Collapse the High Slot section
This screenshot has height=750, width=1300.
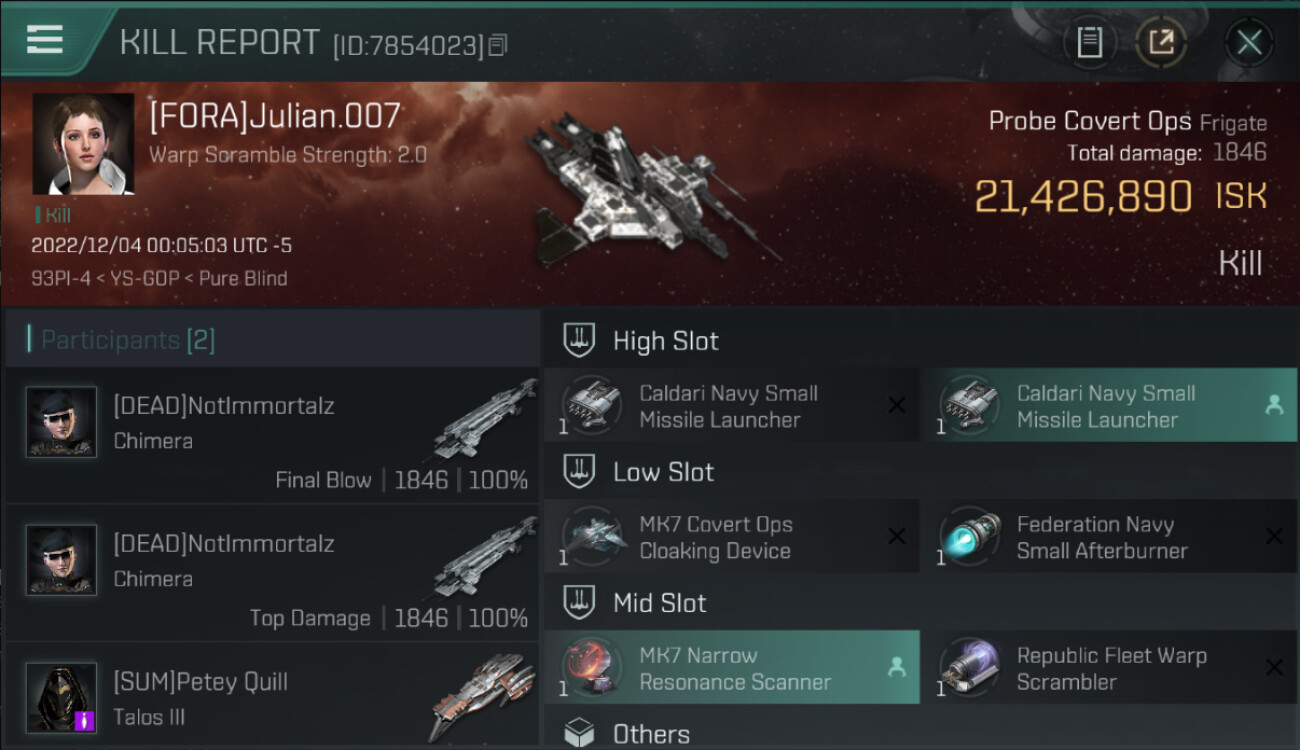point(641,341)
